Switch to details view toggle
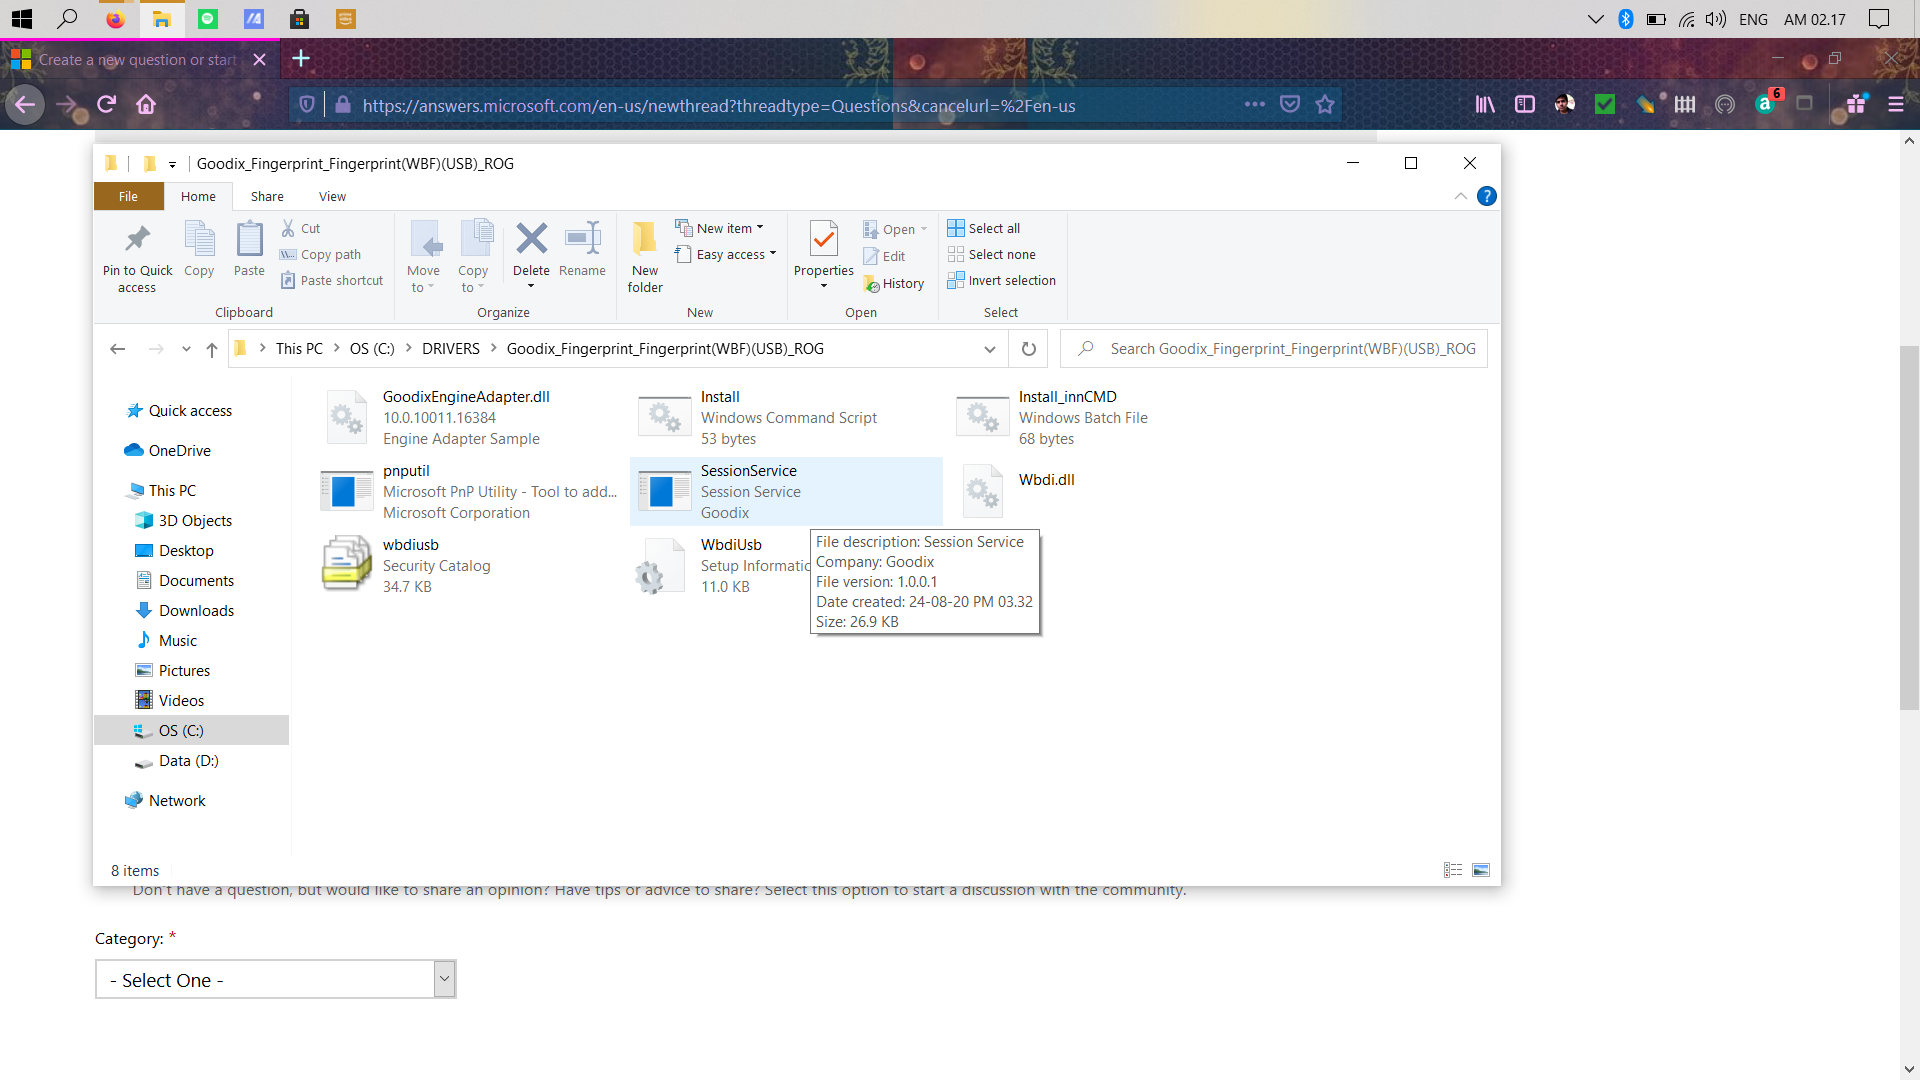Screen dimensions: 1920x1080 1453,871
